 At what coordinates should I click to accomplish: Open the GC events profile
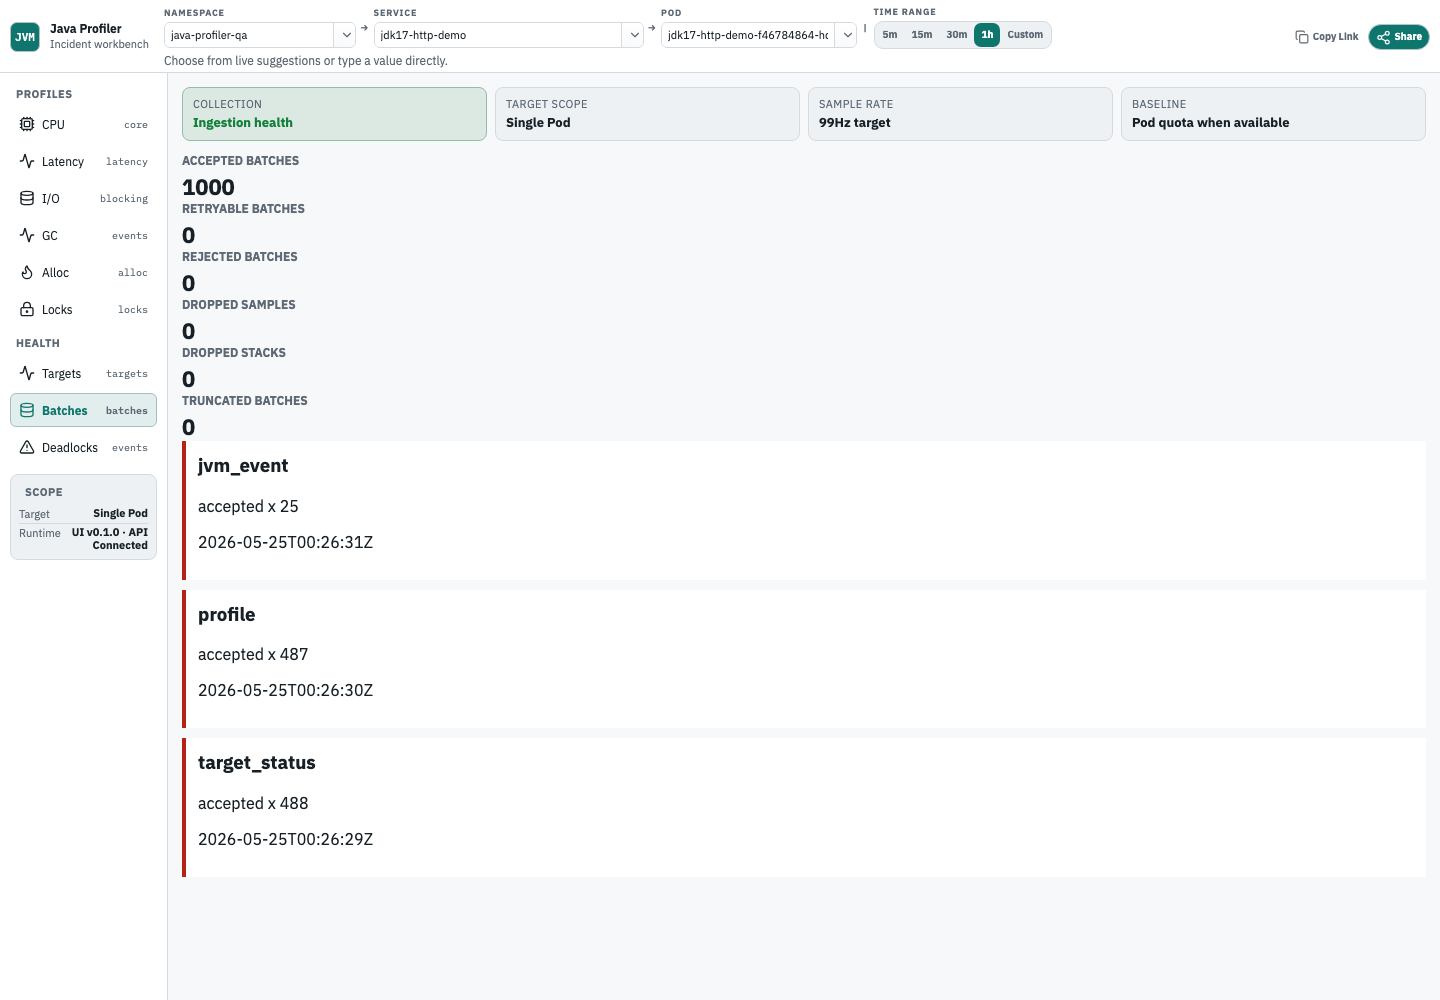click(83, 235)
